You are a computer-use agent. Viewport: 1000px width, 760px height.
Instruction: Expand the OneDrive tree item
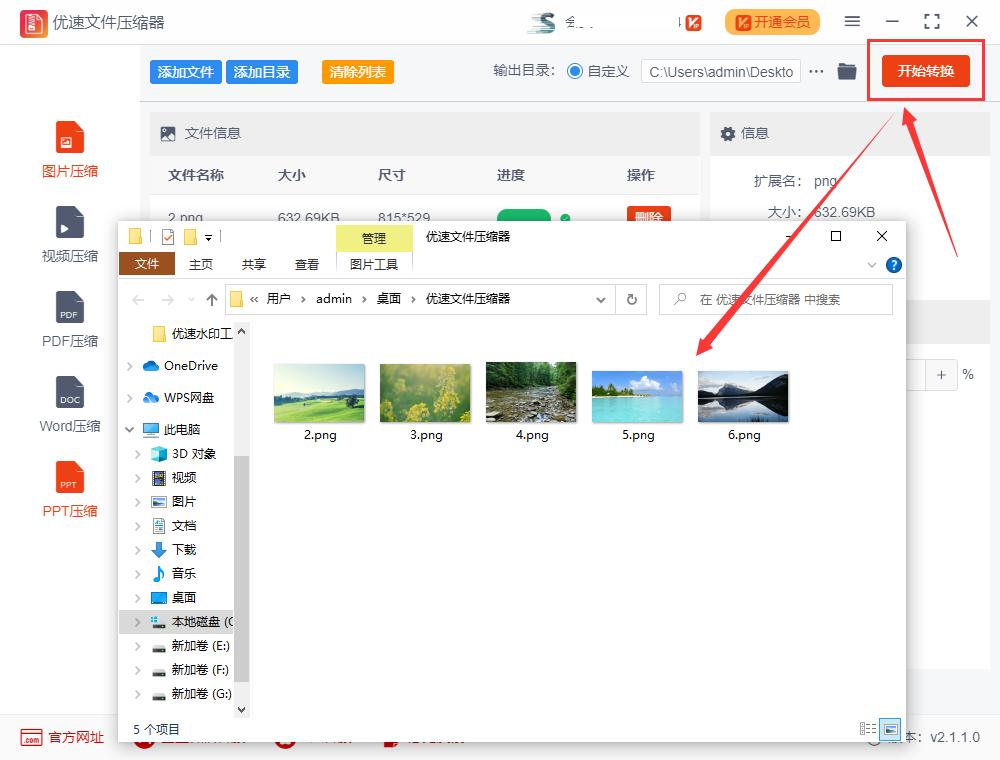point(129,365)
